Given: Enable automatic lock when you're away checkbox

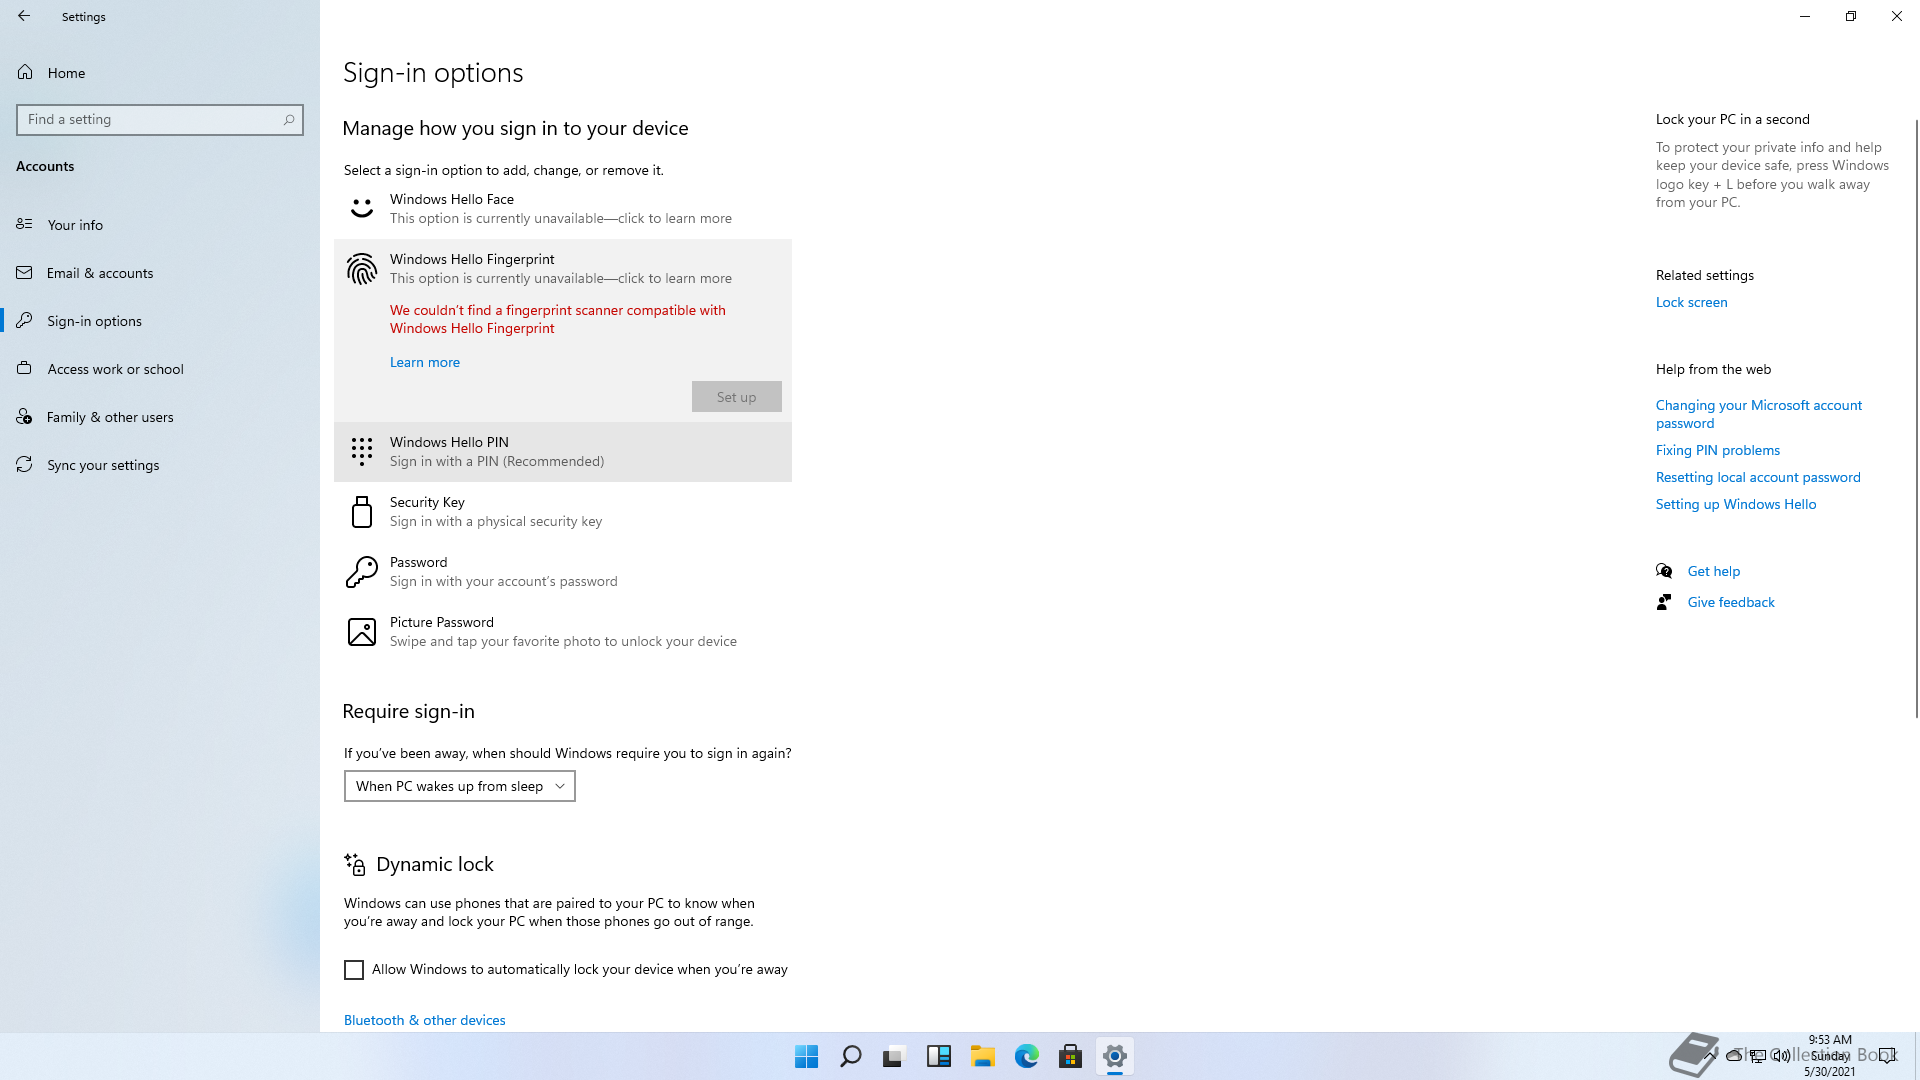Looking at the screenshot, I should (354, 970).
